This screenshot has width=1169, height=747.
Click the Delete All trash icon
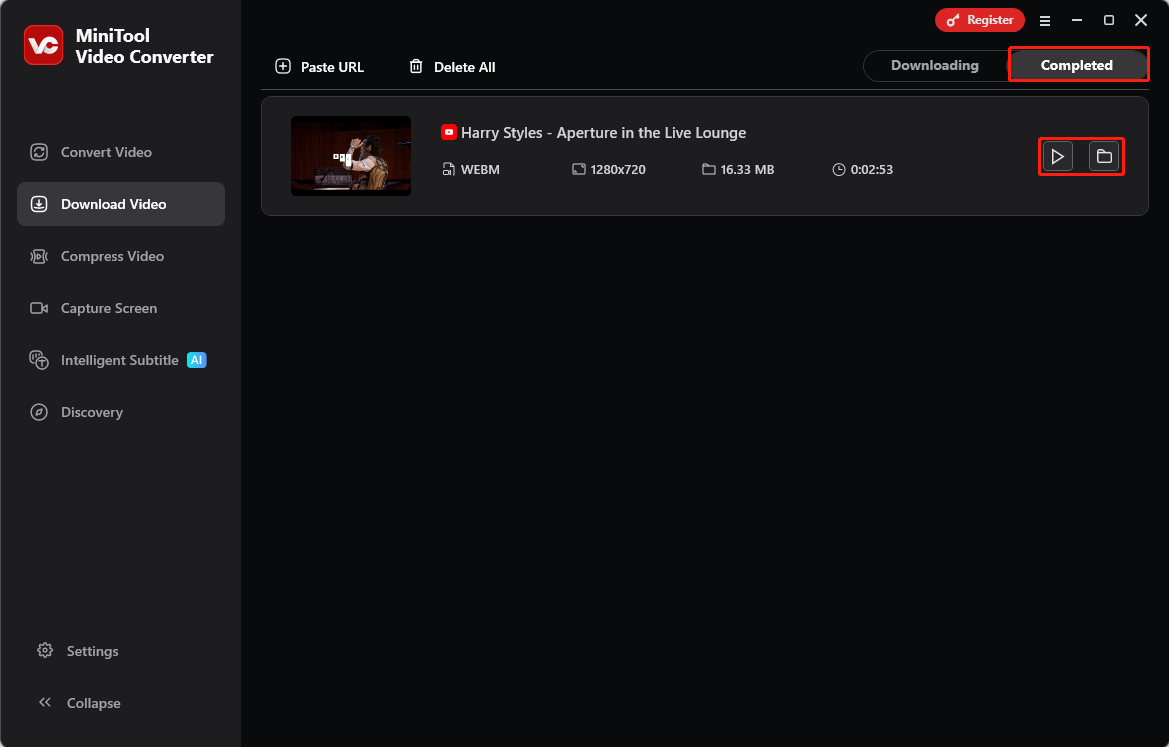[x=416, y=66]
